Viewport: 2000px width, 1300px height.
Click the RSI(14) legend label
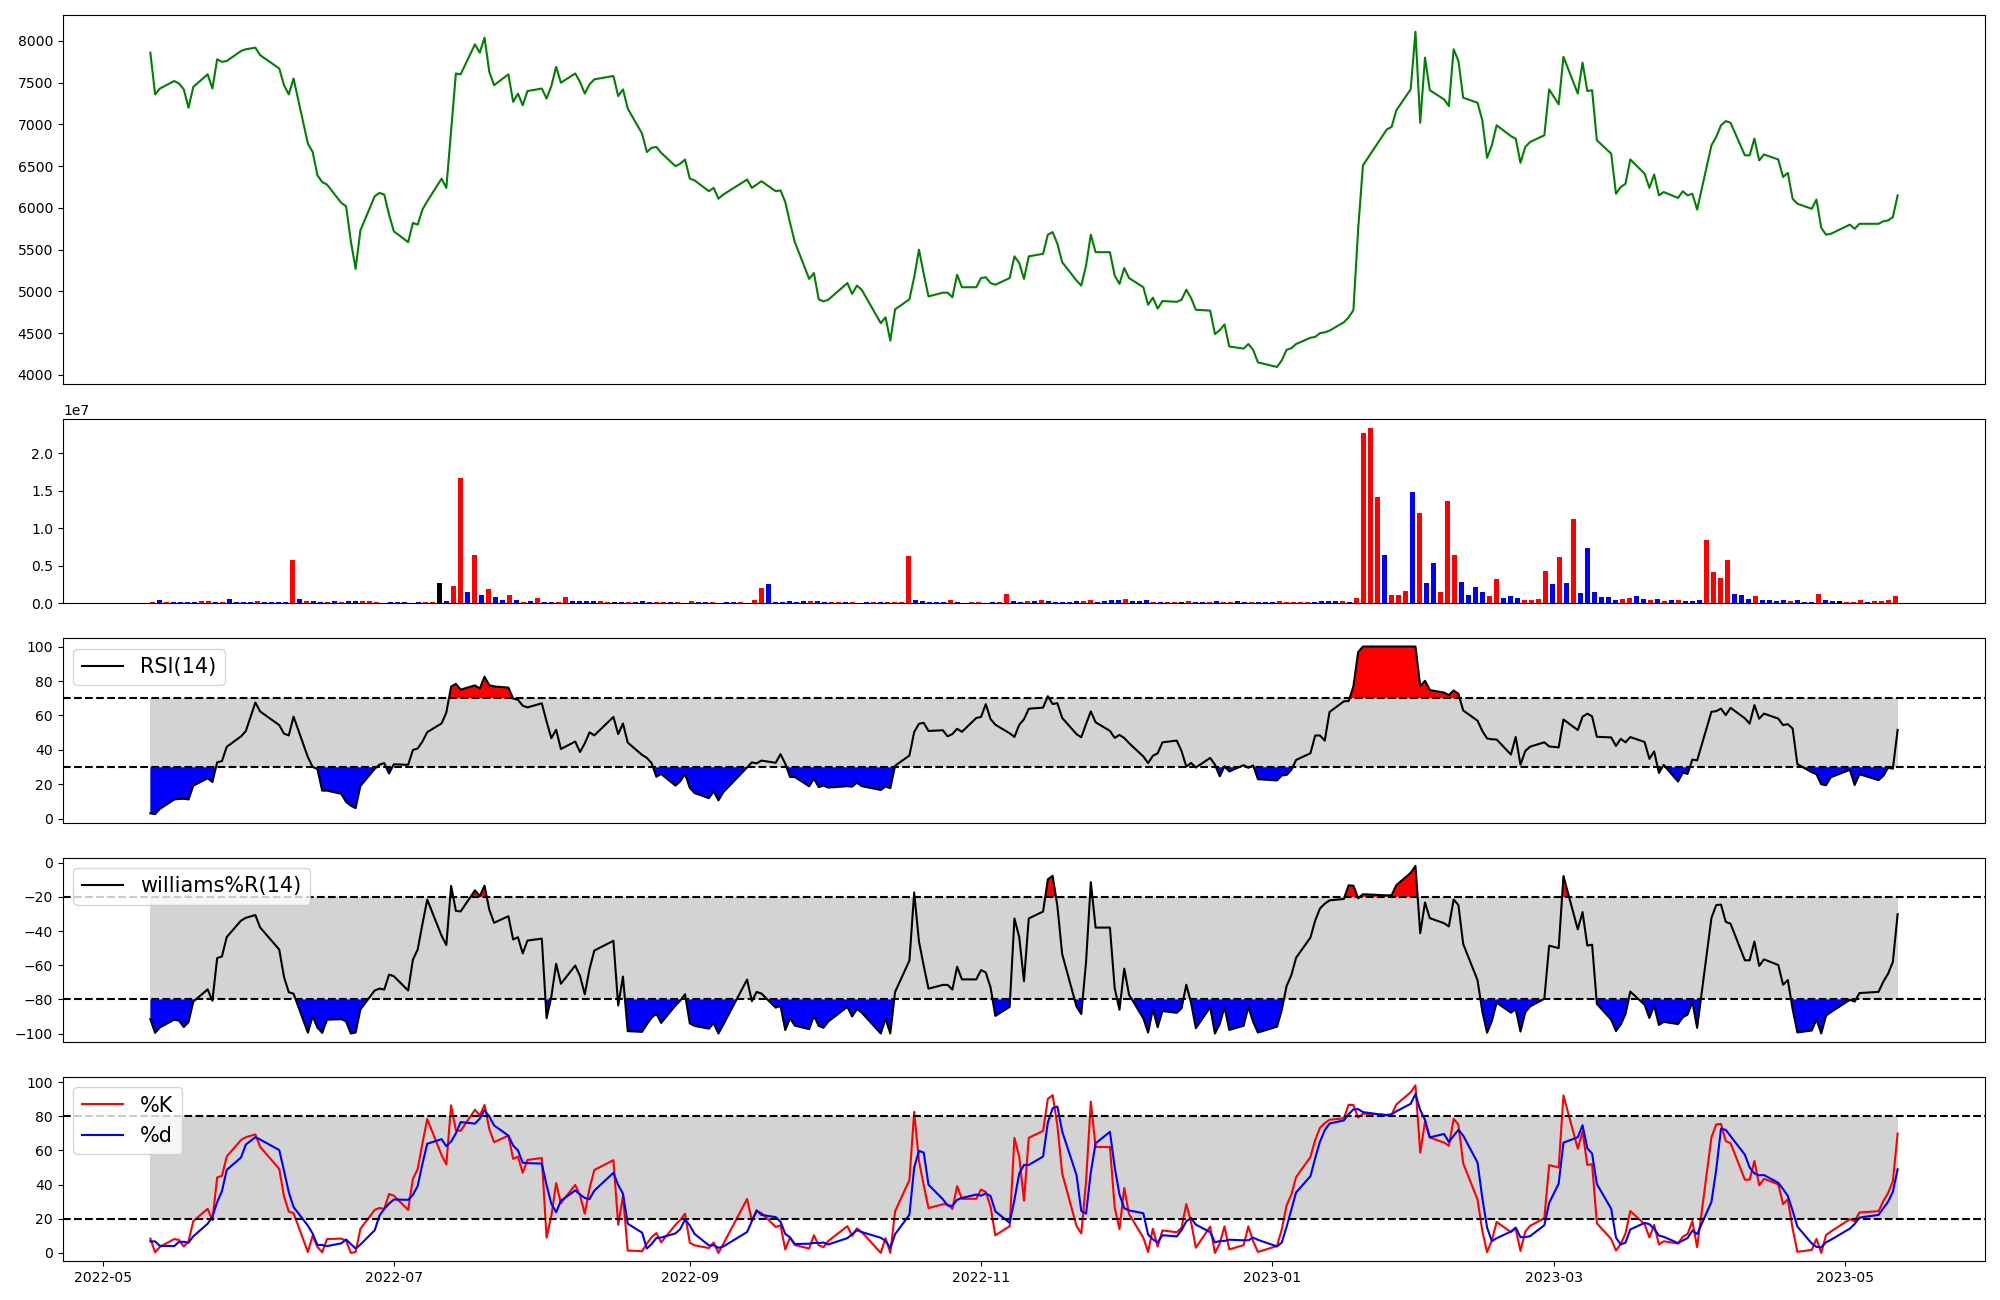pos(177,666)
